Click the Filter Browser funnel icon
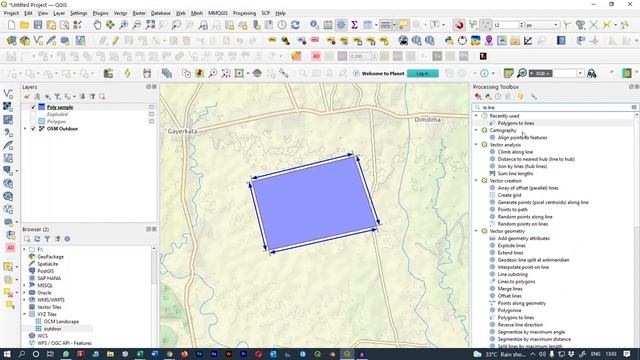640x360 pixels. click(x=47, y=239)
